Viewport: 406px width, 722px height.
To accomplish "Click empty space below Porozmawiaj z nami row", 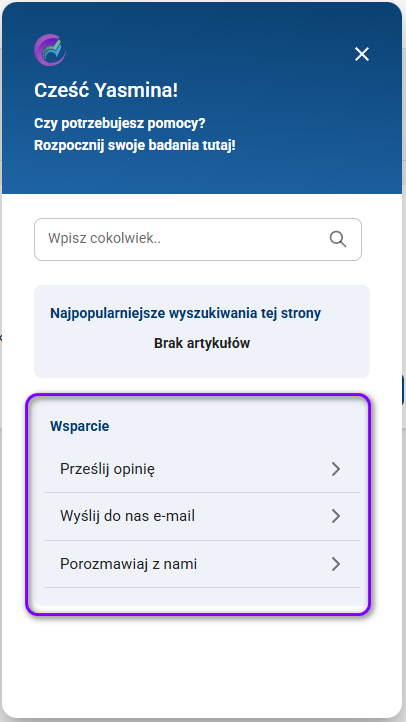I will click(202, 597).
